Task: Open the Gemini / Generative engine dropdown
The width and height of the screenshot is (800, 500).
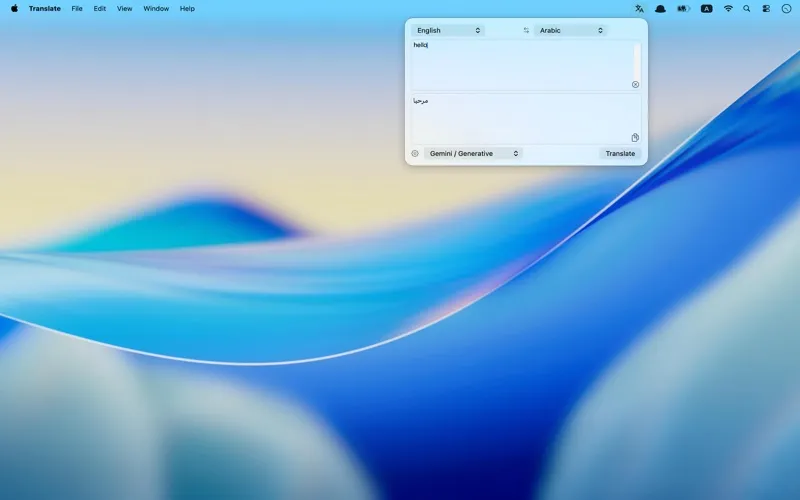Action: (473, 154)
